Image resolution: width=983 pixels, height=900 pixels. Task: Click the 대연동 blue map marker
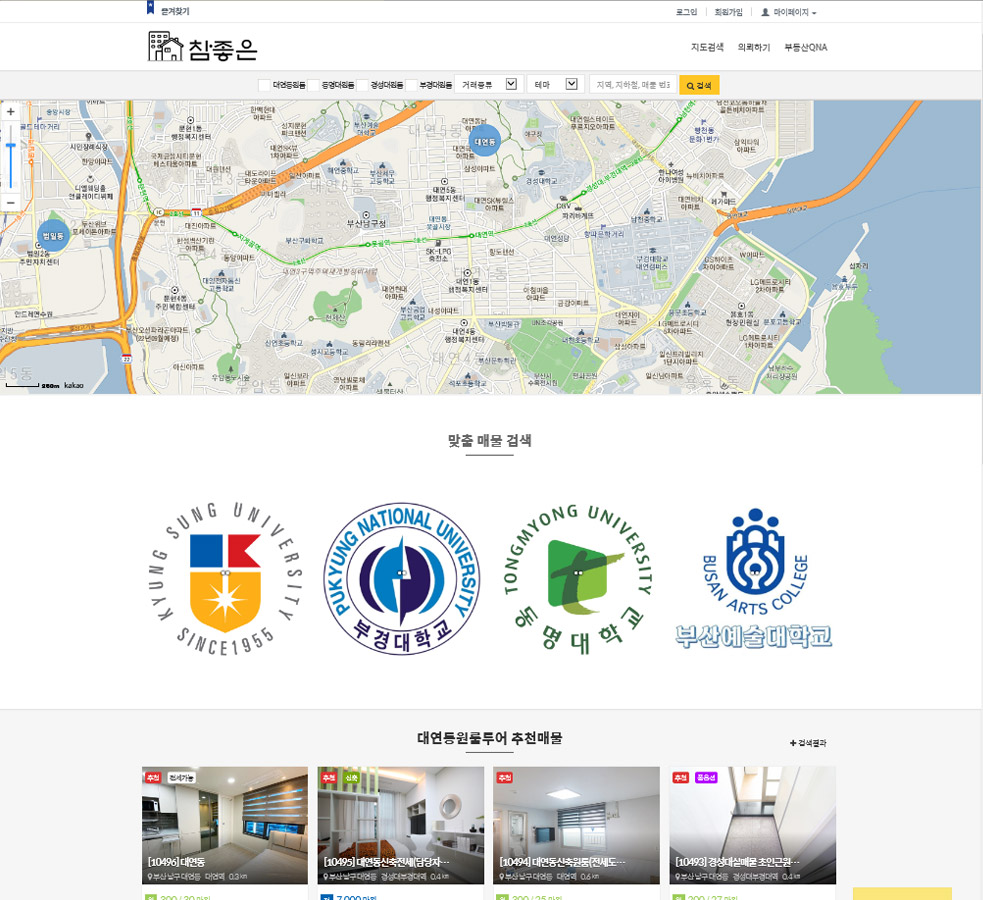point(486,141)
